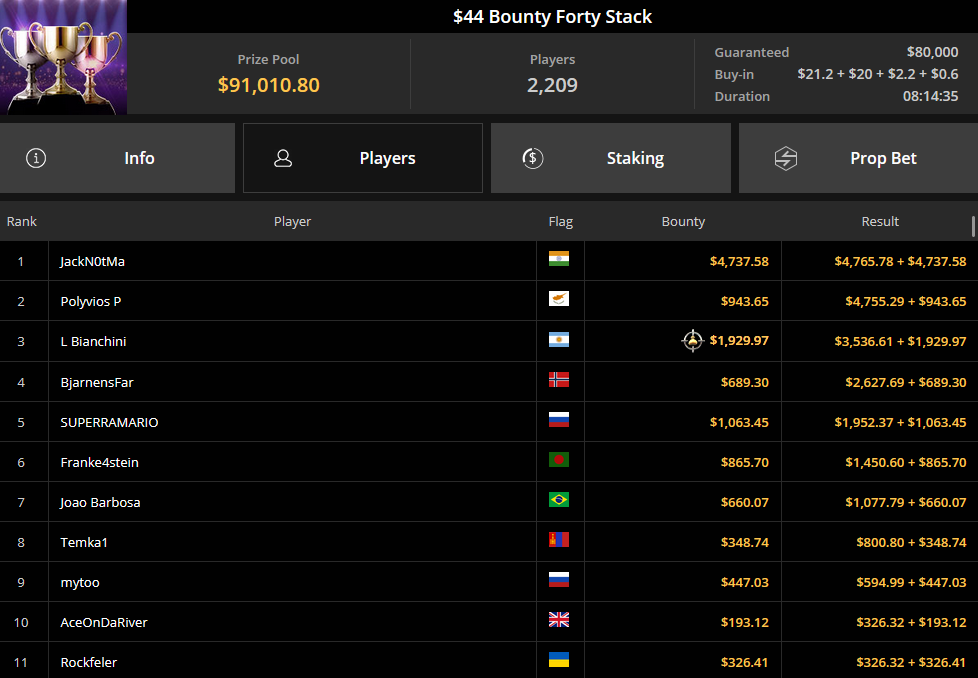The height and width of the screenshot is (678, 978).
Task: Click the Players person icon
Action: (x=283, y=158)
